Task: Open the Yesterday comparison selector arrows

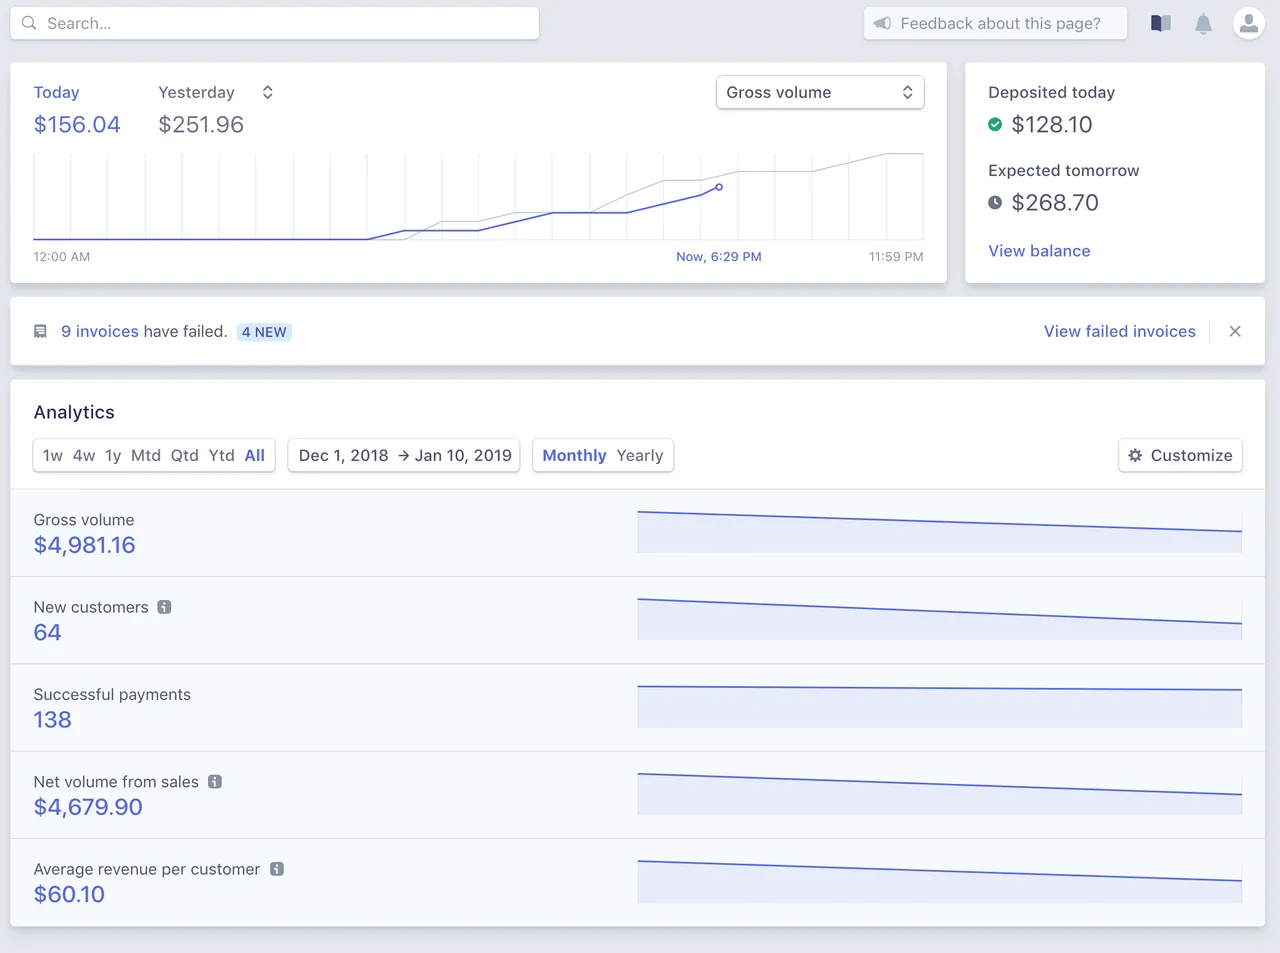Action: [267, 92]
